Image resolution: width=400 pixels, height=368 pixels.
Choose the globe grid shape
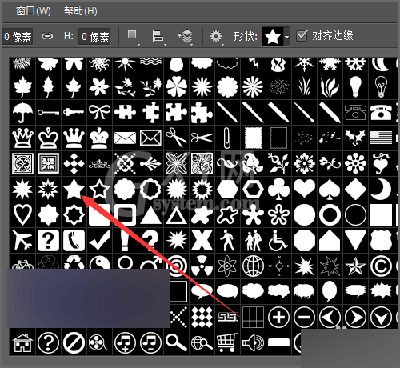pyautogui.click(x=253, y=266)
